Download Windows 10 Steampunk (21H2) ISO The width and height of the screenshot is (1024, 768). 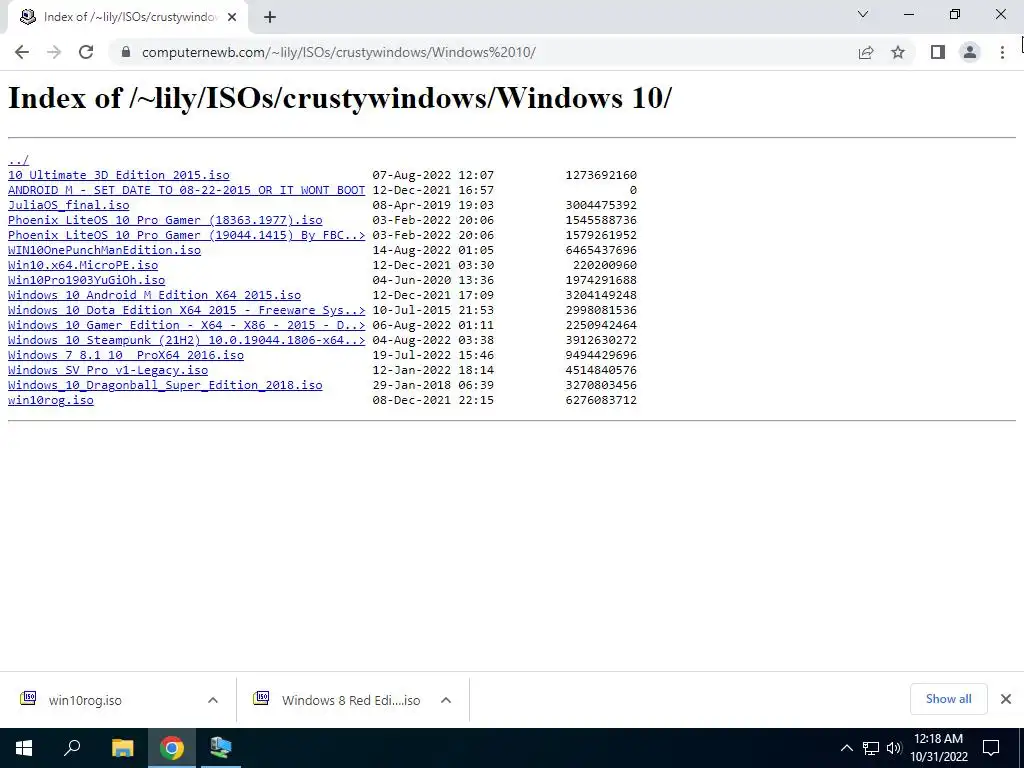point(186,340)
